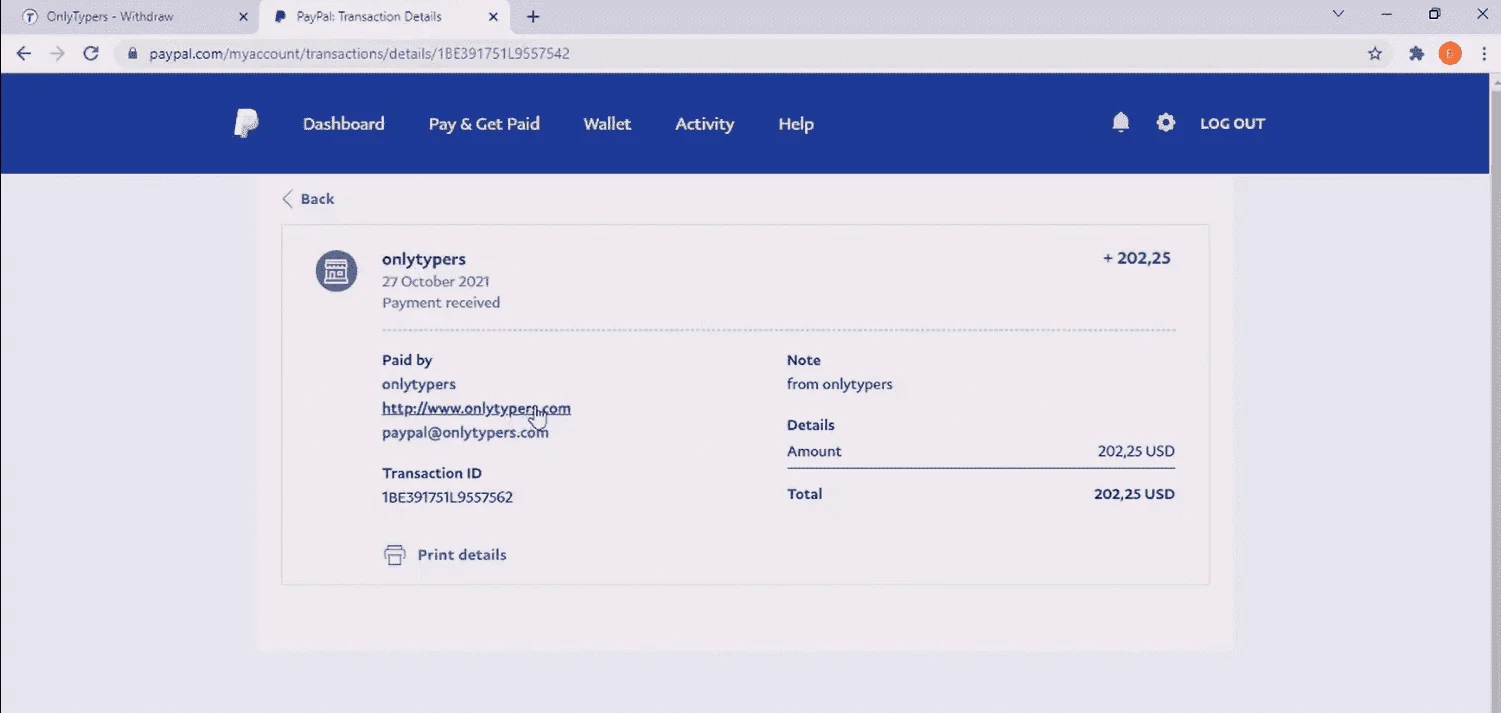Go back with browser back arrow
1501x713 pixels.
24,54
